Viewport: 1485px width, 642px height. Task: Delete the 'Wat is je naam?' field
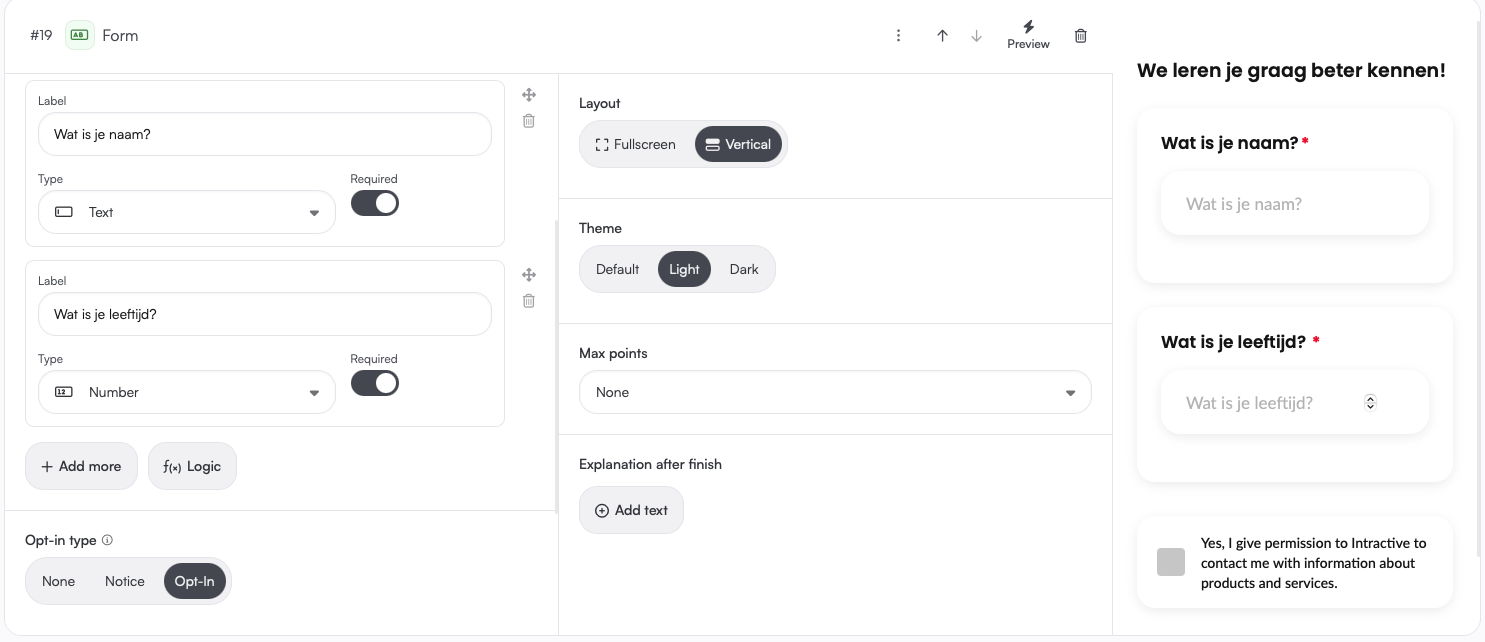(529, 121)
